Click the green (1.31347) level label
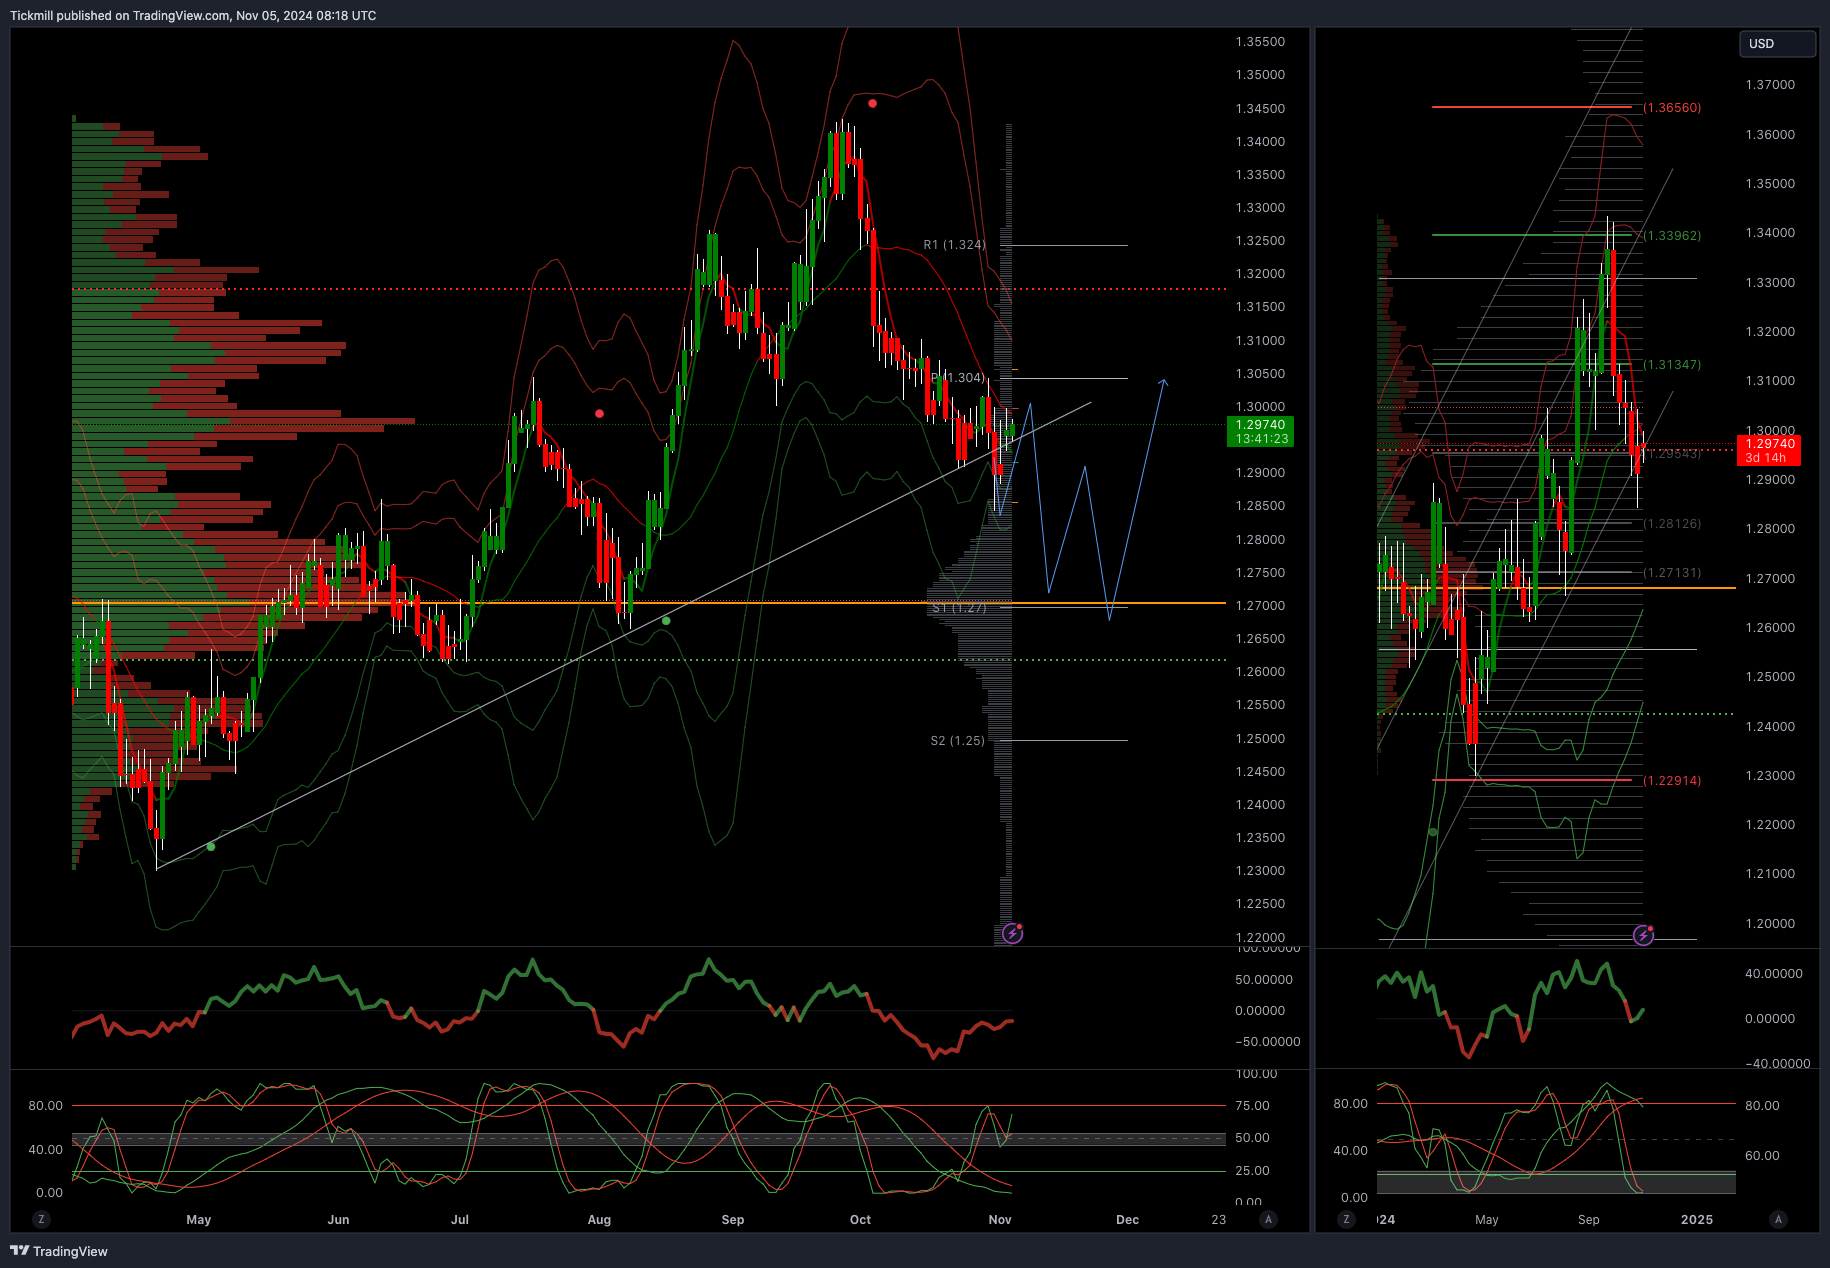 point(1672,365)
